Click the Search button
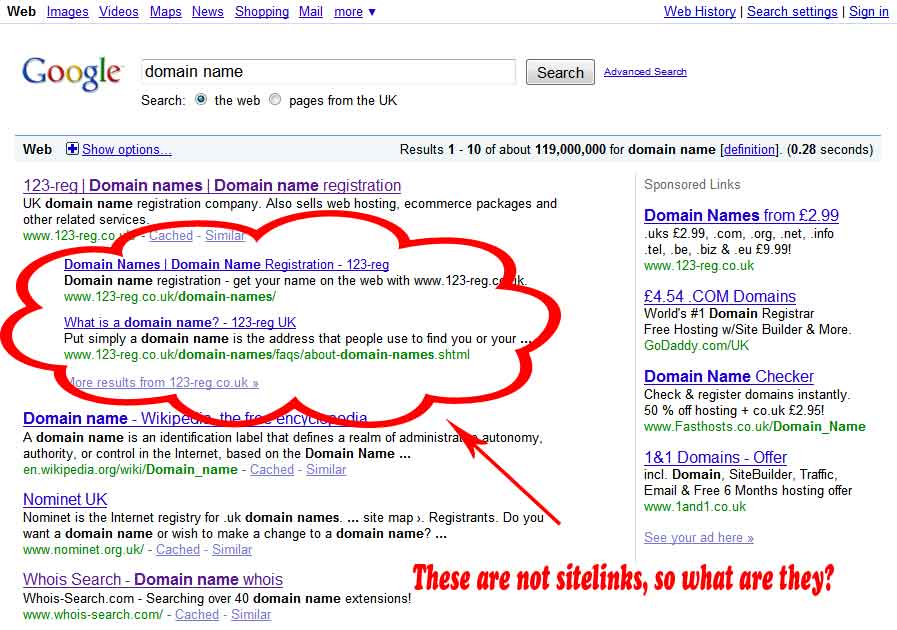Image resolution: width=897 pixels, height=630 pixels. pyautogui.click(x=560, y=72)
